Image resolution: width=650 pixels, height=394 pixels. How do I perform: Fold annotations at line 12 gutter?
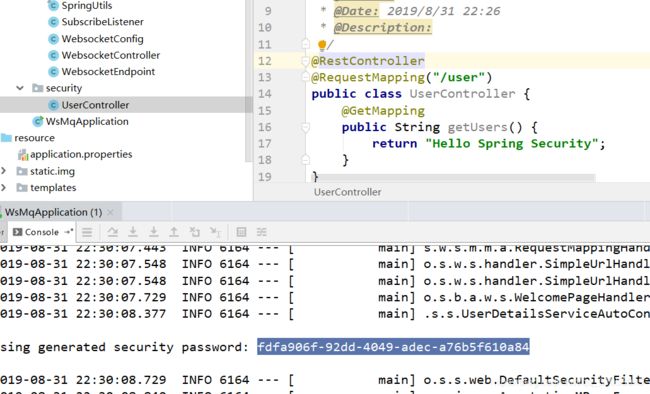(x=306, y=61)
